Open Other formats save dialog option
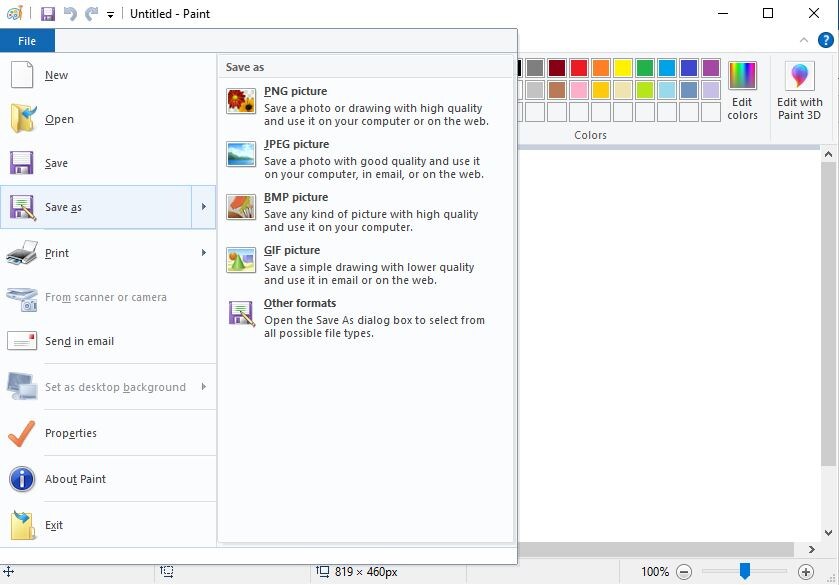The width and height of the screenshot is (839, 585). tap(365, 317)
